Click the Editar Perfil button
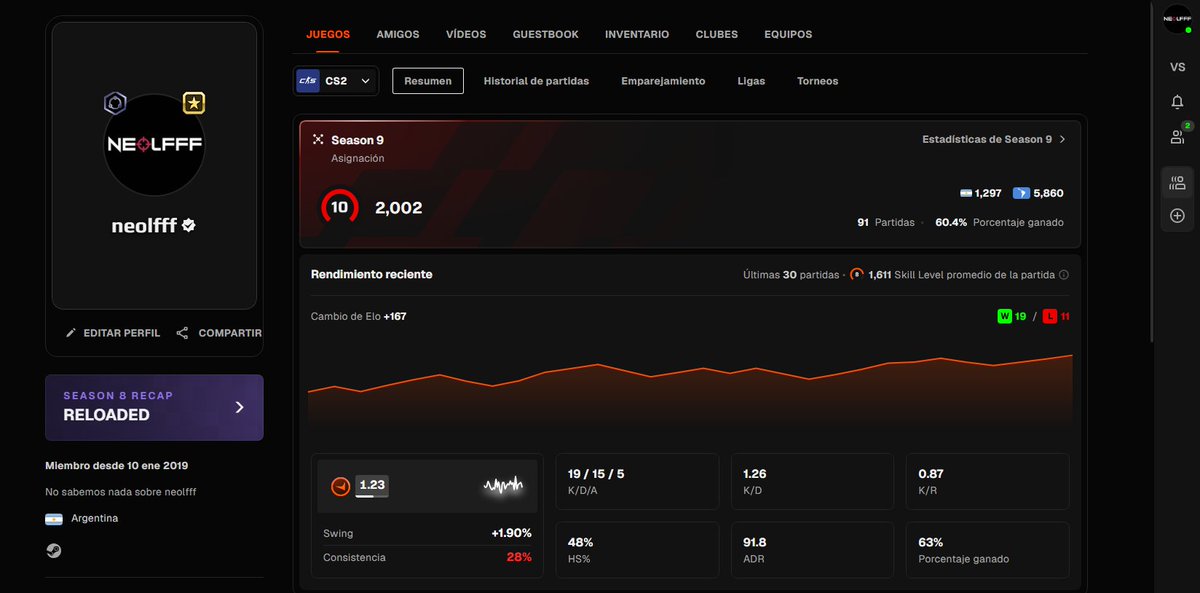 pos(113,333)
